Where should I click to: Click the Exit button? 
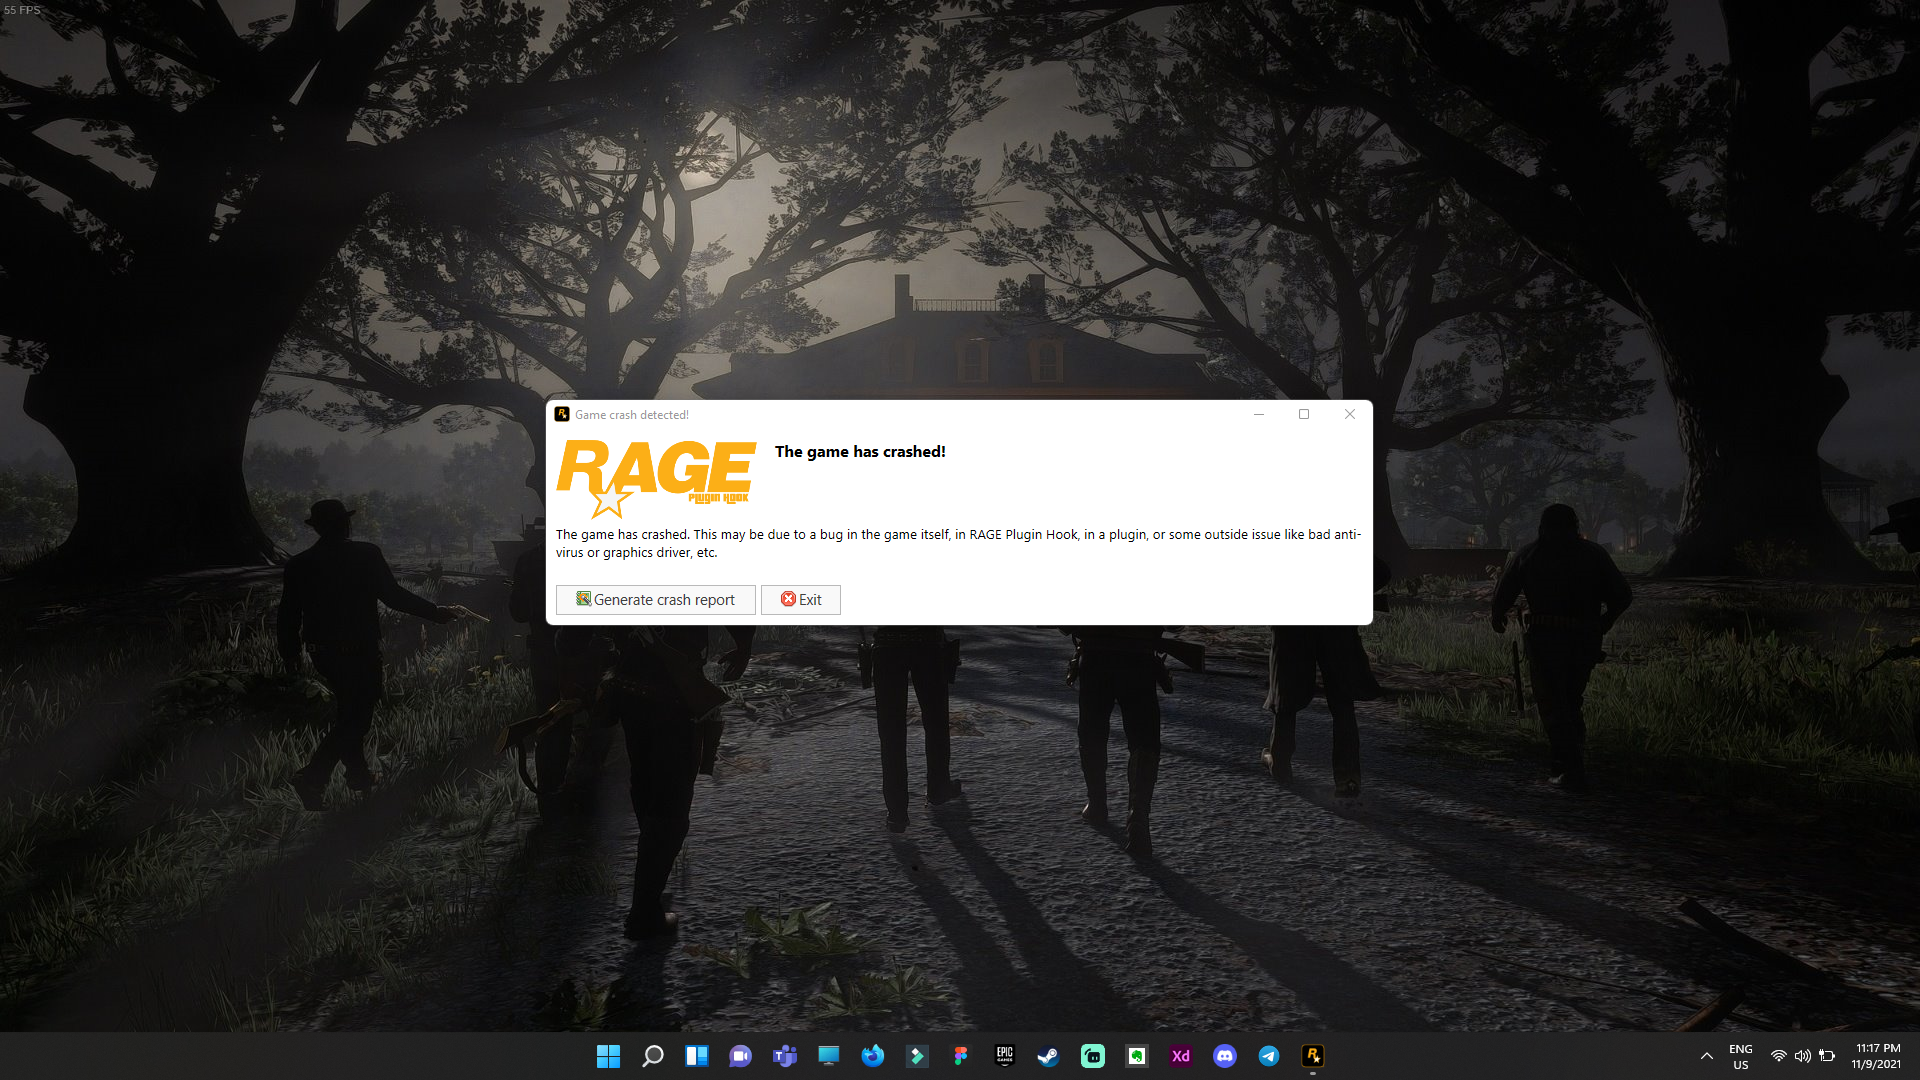tap(800, 600)
